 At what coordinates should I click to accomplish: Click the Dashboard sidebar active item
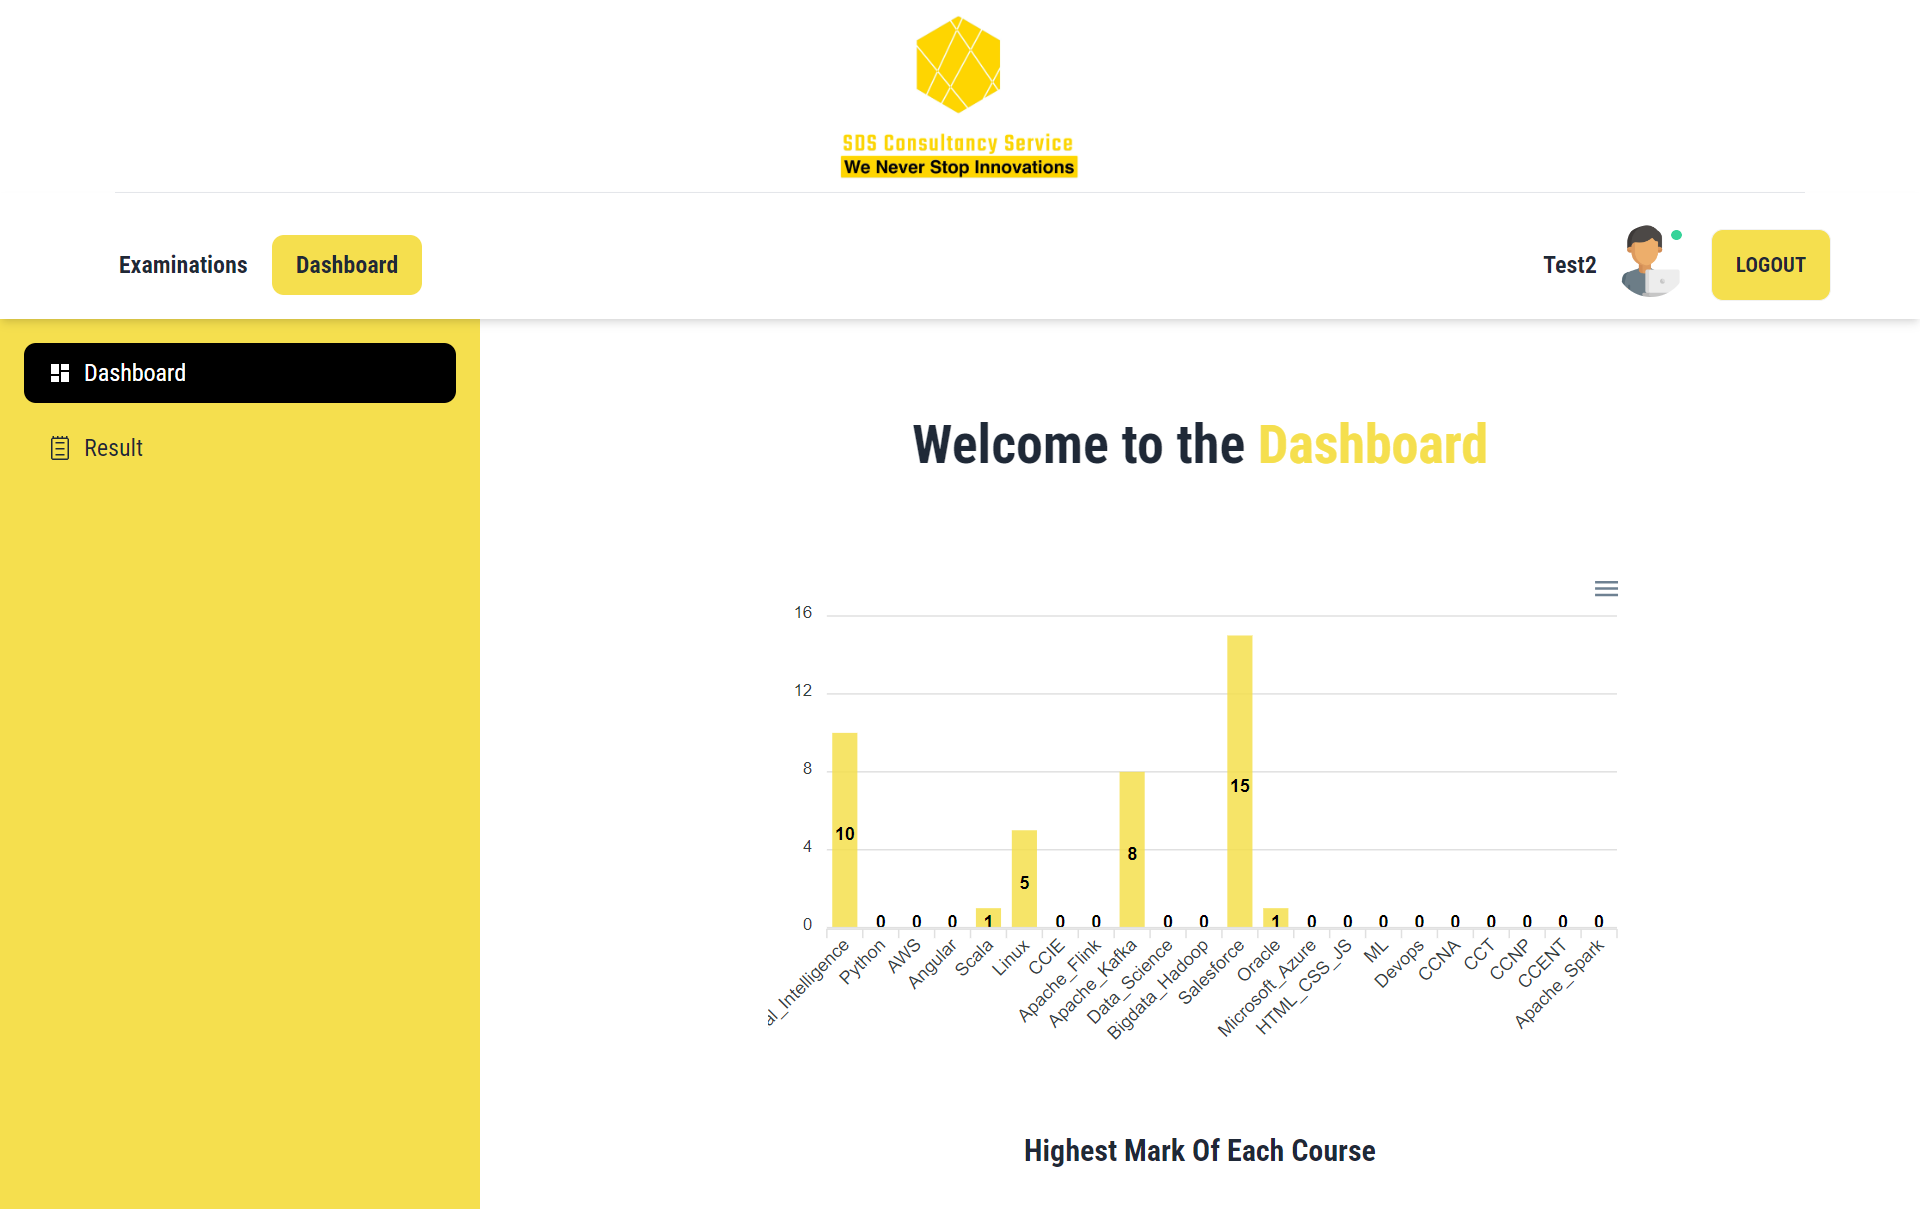pyautogui.click(x=239, y=372)
